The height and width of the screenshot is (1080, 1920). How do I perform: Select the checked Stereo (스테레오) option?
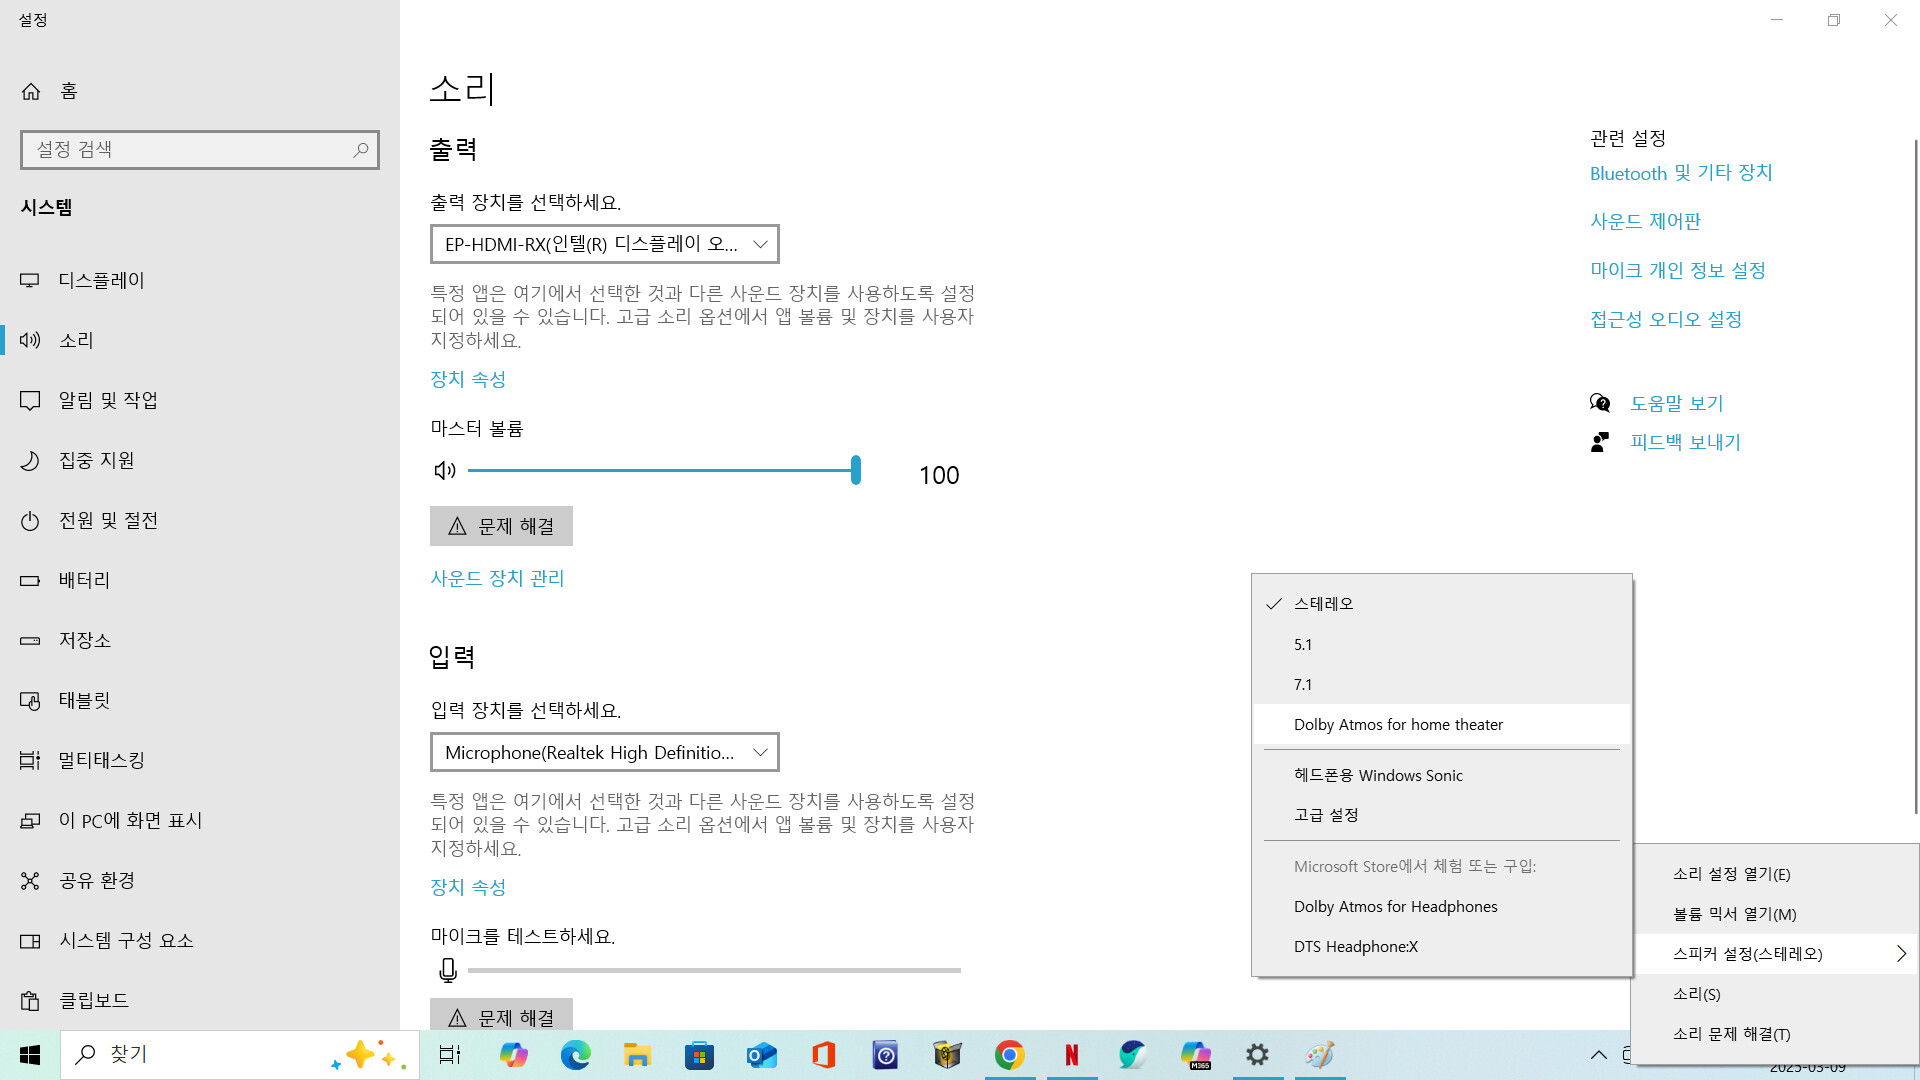pos(1323,604)
